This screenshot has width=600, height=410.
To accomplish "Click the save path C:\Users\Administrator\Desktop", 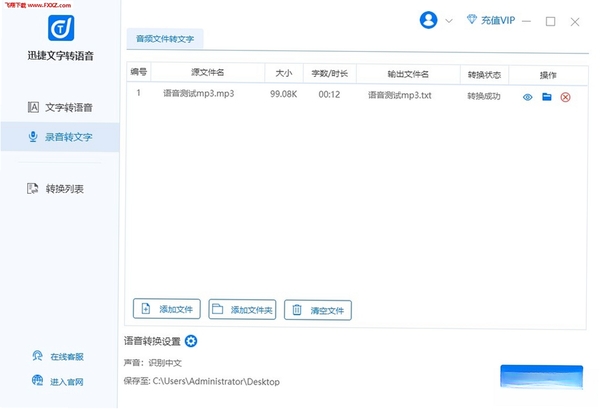I will click(x=216, y=382).
